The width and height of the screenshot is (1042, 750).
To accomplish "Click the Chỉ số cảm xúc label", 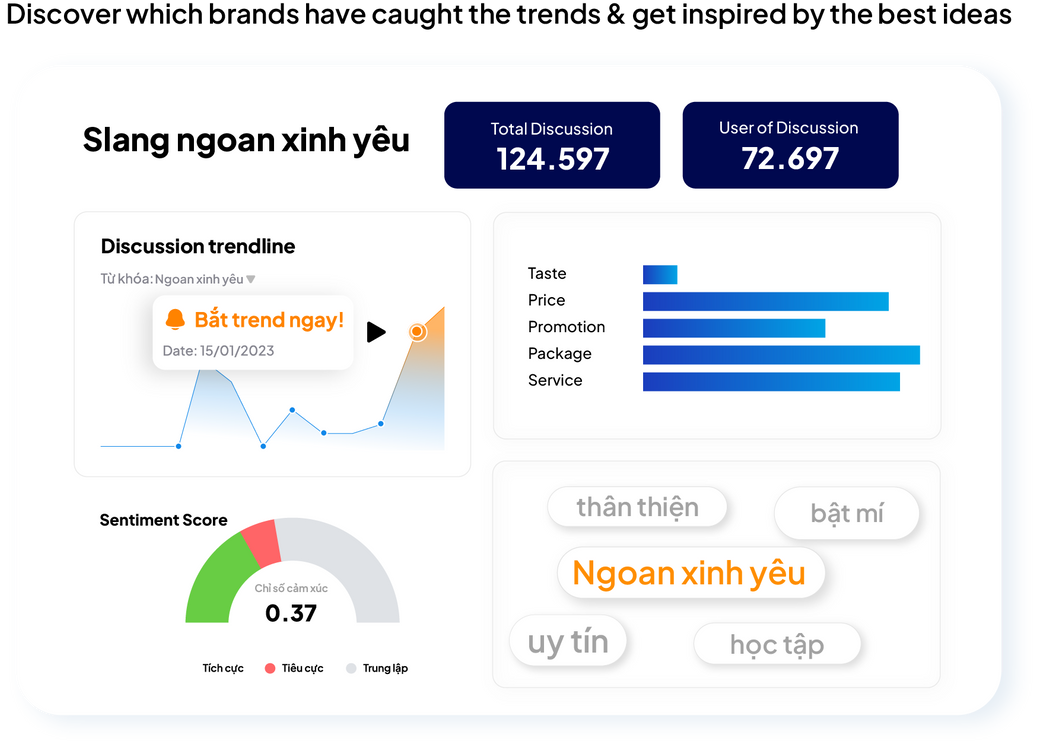I will [291, 589].
